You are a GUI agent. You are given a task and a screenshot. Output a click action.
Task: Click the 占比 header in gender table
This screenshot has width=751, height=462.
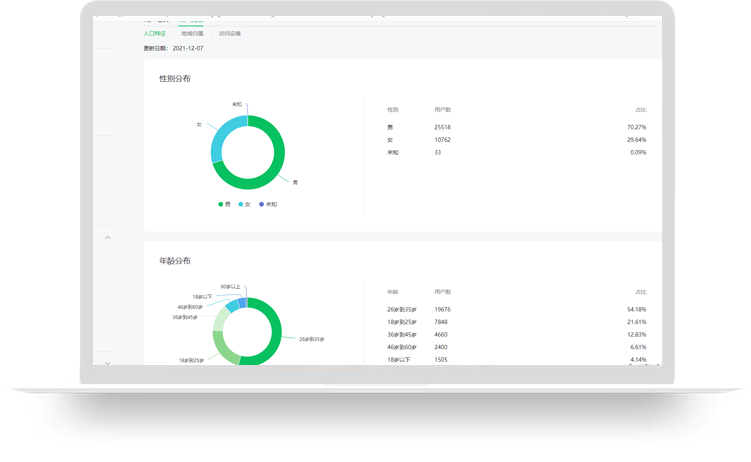(640, 109)
